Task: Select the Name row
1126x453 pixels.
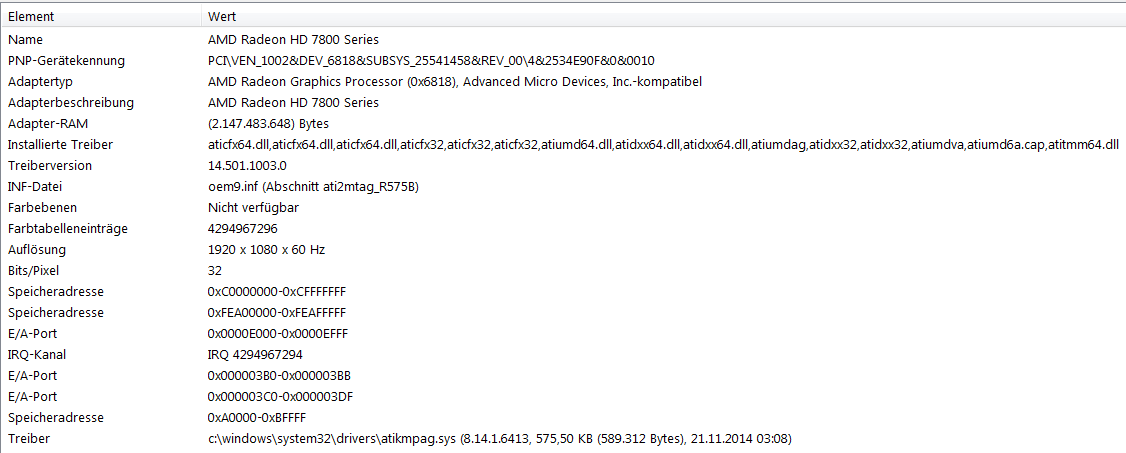Action: click(563, 39)
